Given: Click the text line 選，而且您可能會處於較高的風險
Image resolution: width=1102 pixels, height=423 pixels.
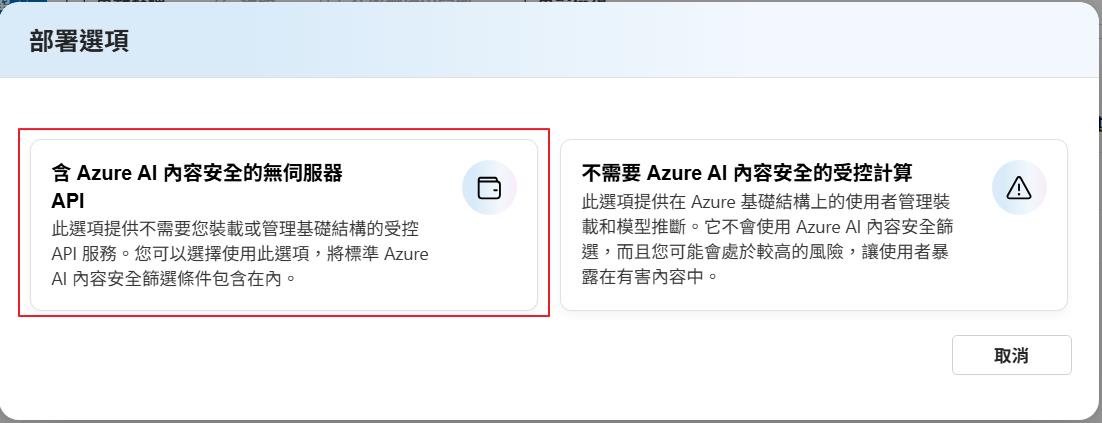Looking at the screenshot, I should coord(765,253).
